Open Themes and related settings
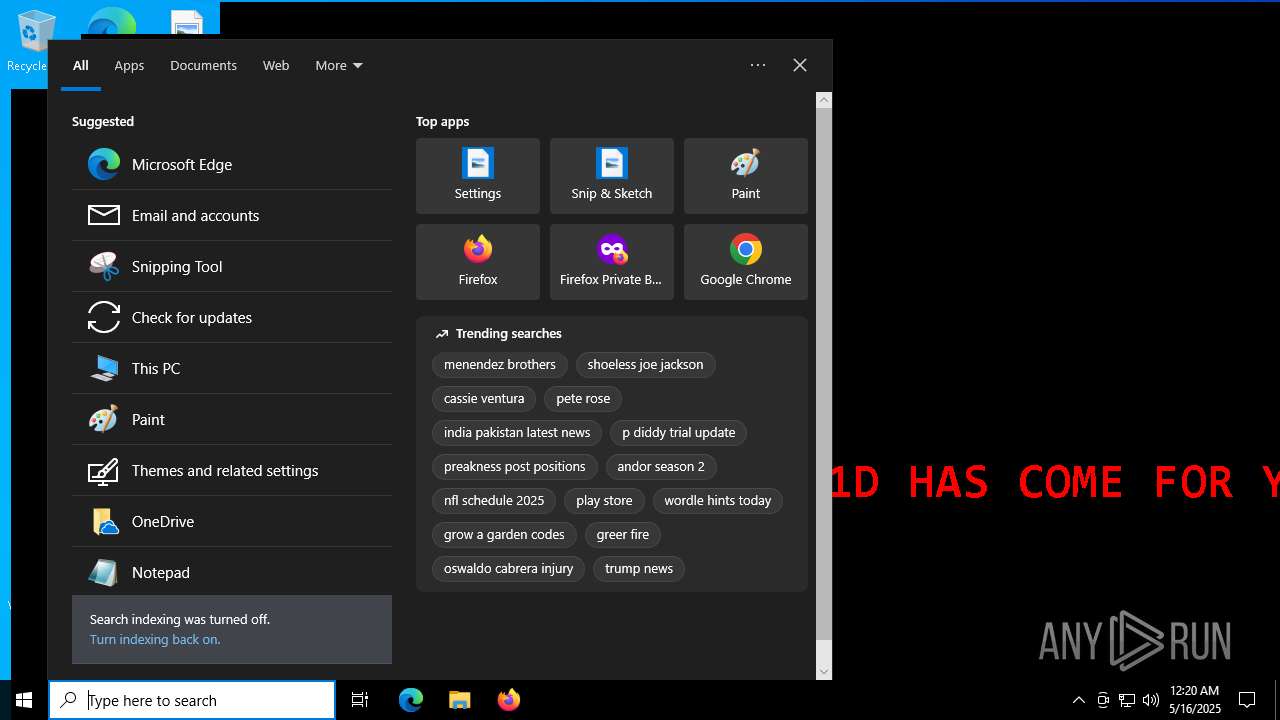 [x=232, y=470]
